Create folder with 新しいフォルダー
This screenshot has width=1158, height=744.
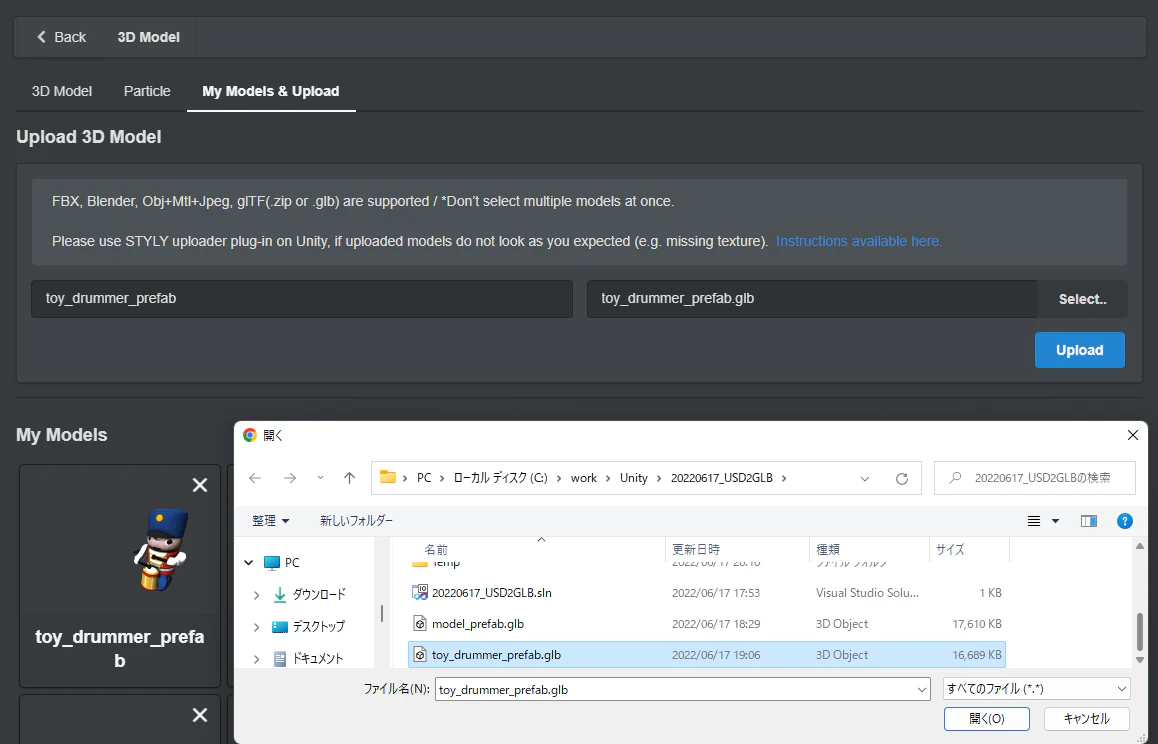coord(356,521)
